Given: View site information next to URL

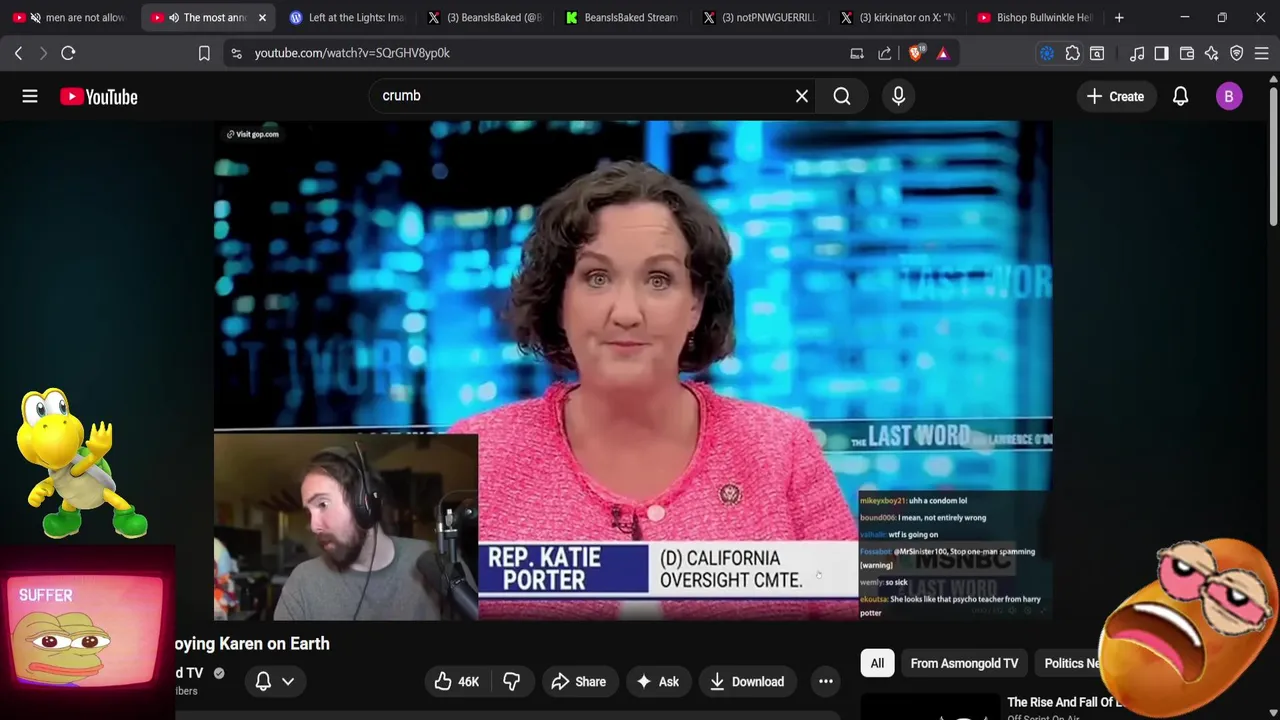Looking at the screenshot, I should click(236, 53).
